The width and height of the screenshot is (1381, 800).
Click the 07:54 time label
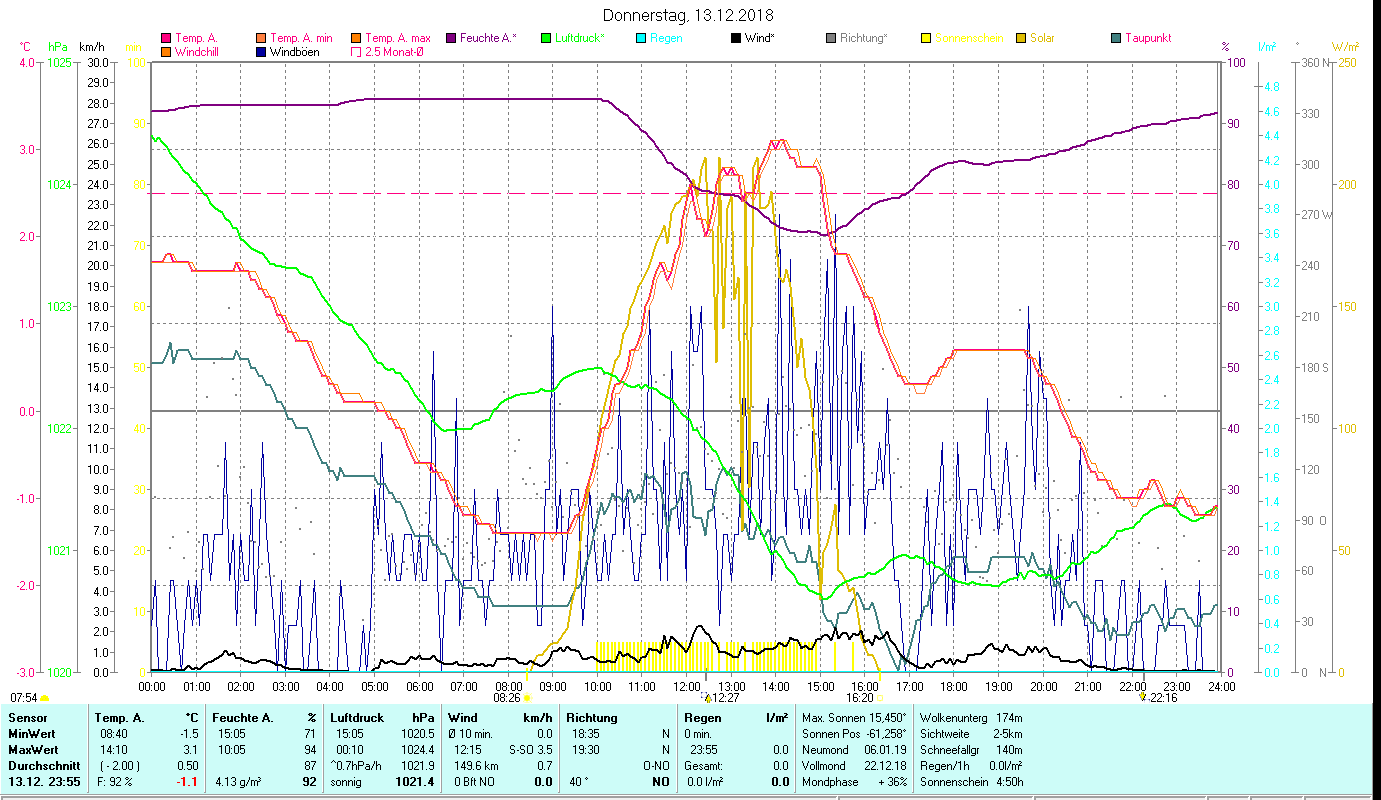(x=24, y=698)
